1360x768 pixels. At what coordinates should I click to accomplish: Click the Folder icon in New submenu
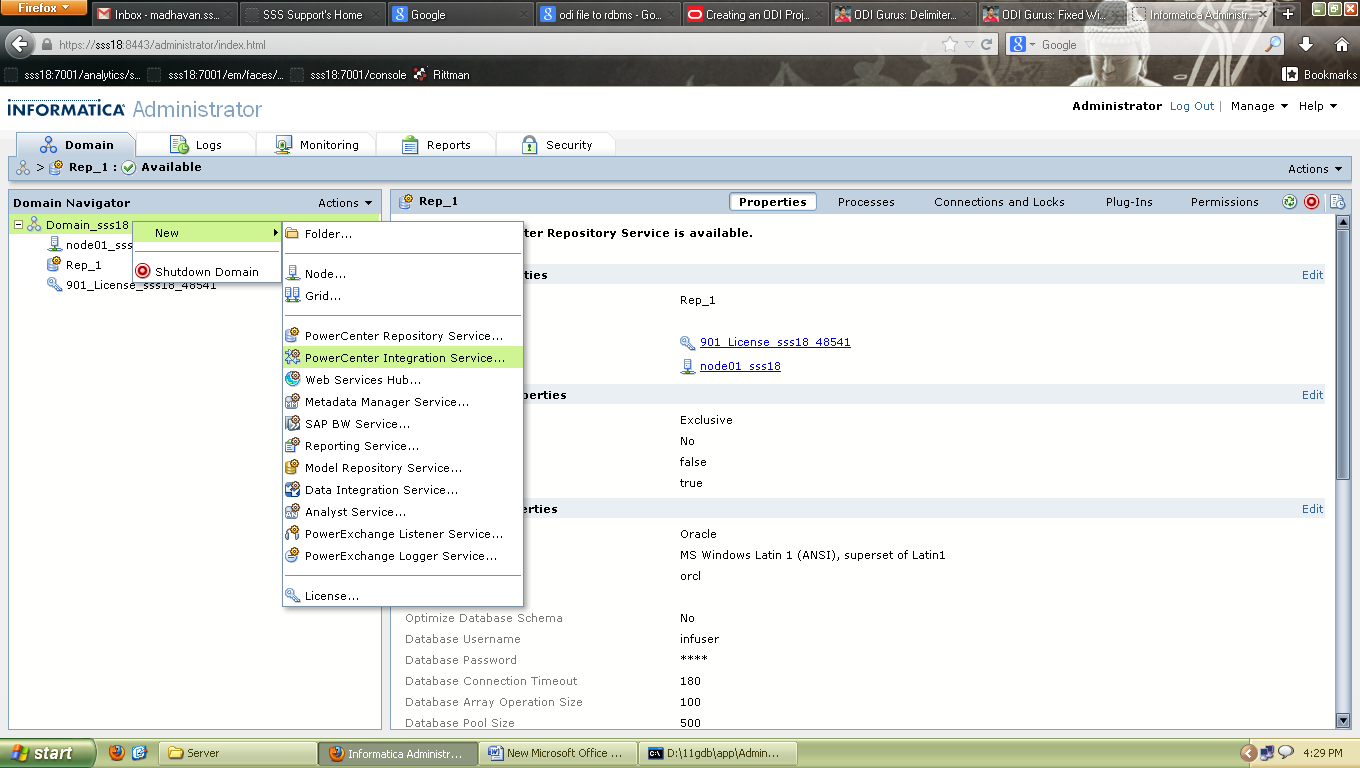(292, 234)
